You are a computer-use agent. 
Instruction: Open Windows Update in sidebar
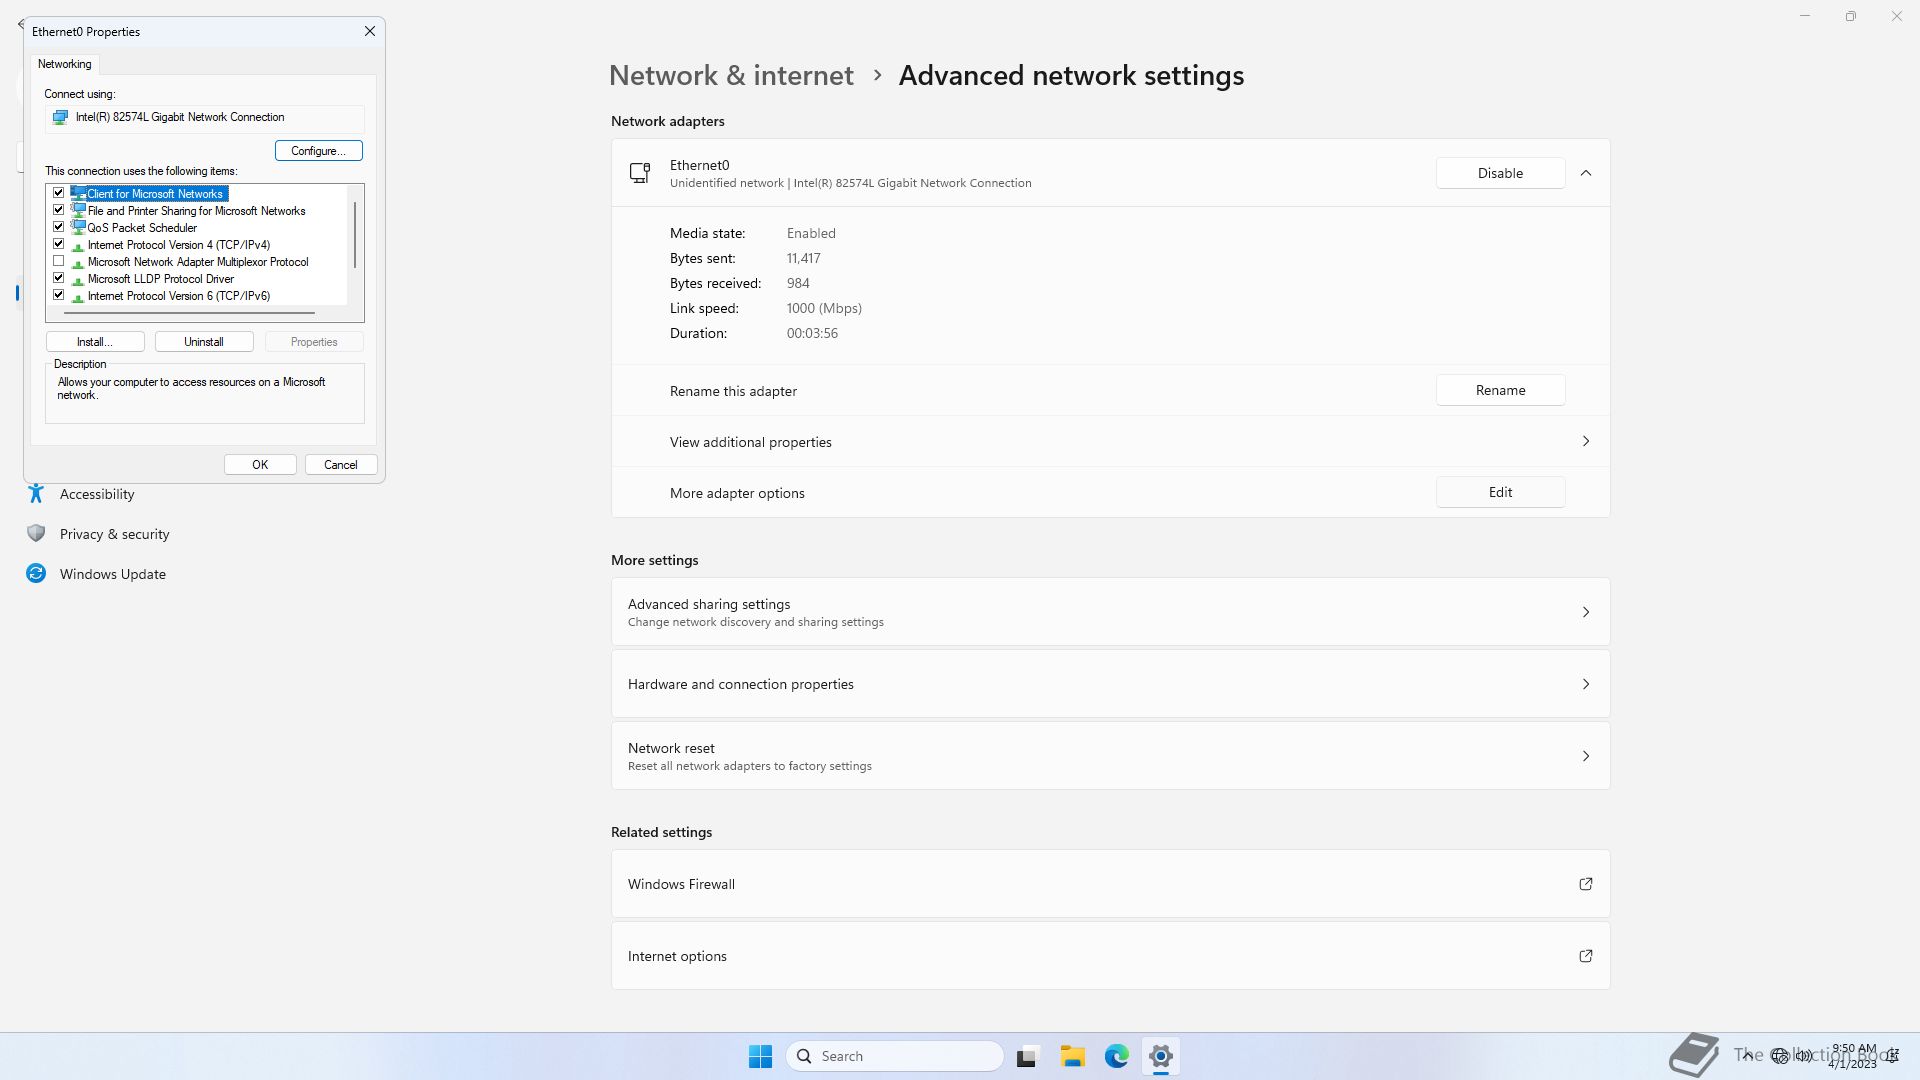(112, 574)
